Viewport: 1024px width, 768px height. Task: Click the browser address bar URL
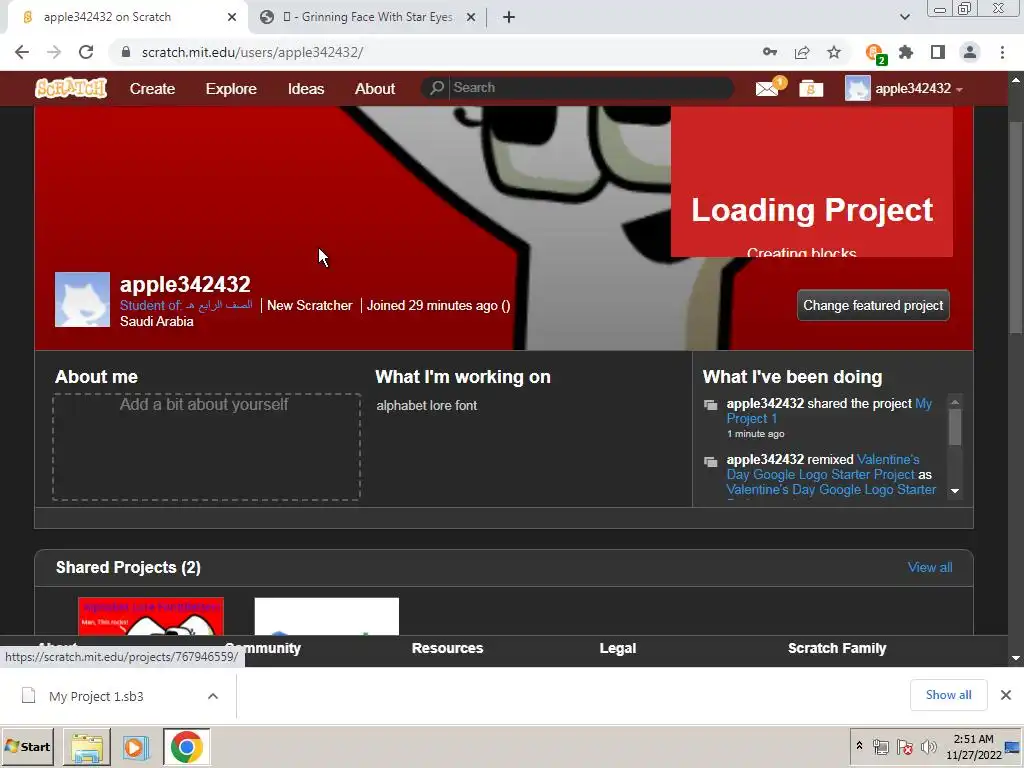point(252,52)
